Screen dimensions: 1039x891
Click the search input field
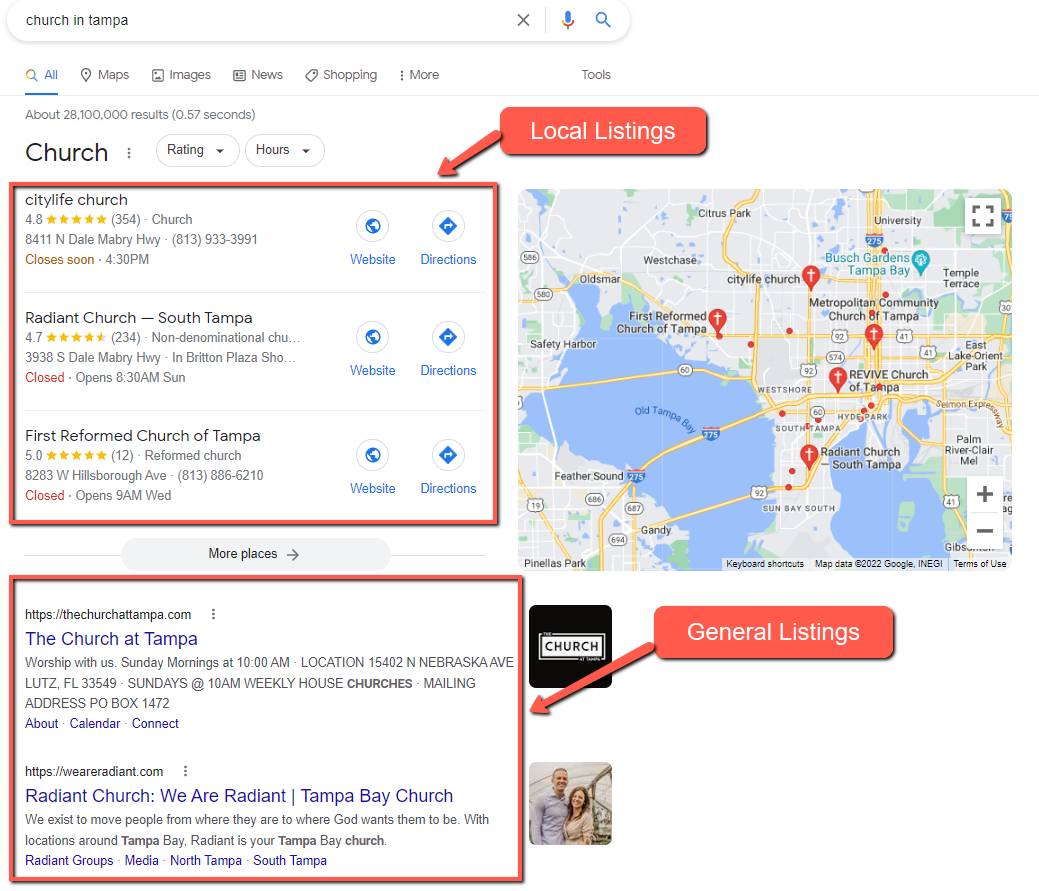(265, 21)
